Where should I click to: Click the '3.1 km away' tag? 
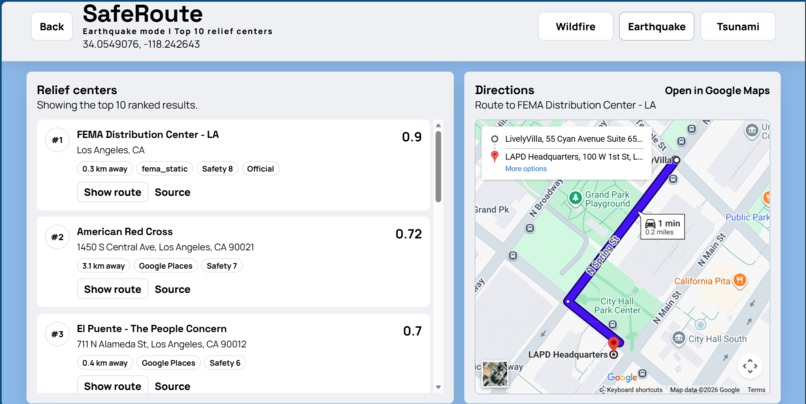pyautogui.click(x=103, y=266)
